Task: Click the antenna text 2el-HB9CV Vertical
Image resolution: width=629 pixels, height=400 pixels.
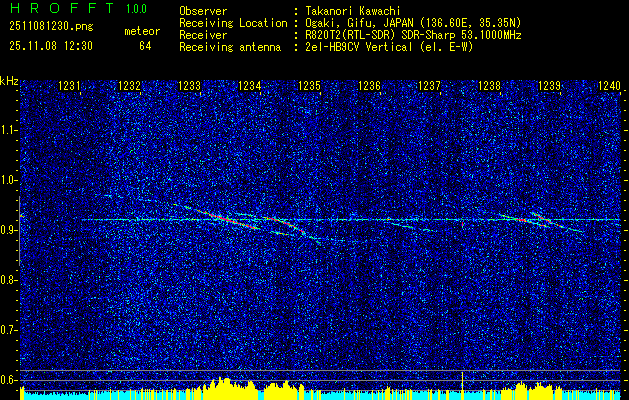Action: coord(358,47)
